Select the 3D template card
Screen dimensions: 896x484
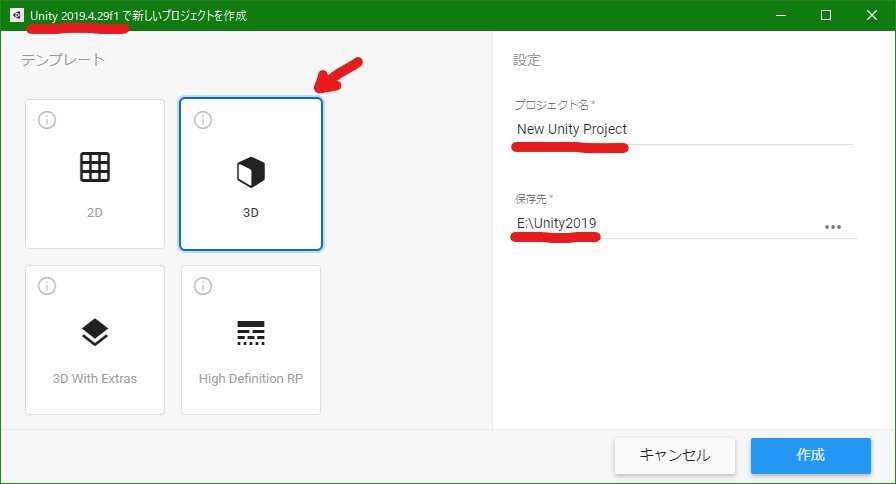(251, 174)
